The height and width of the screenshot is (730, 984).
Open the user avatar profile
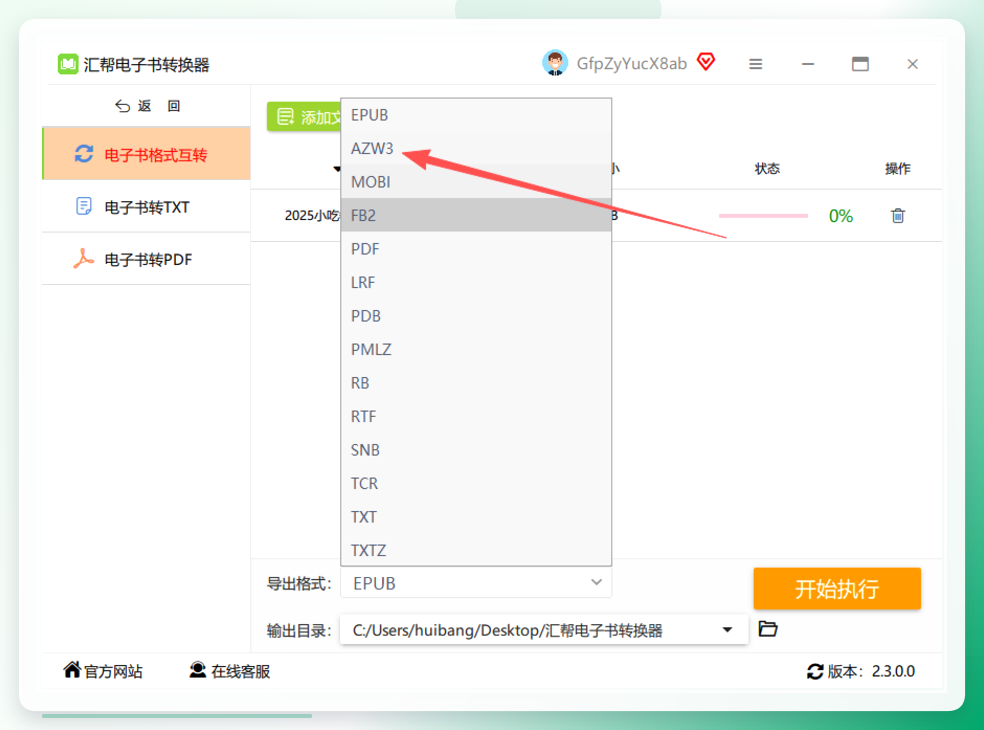(555, 63)
